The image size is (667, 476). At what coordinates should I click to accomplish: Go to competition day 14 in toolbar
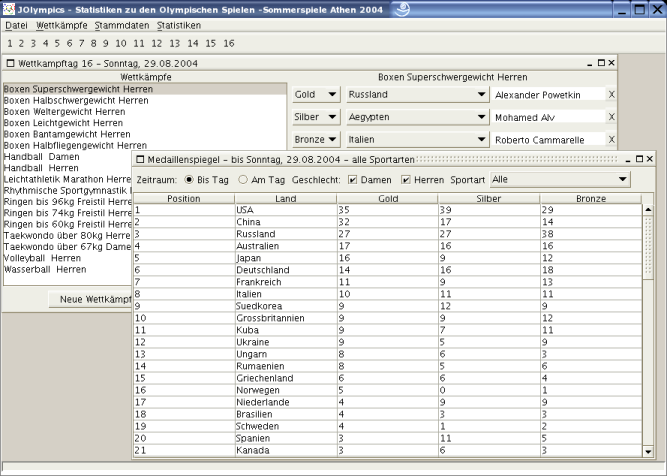193,43
